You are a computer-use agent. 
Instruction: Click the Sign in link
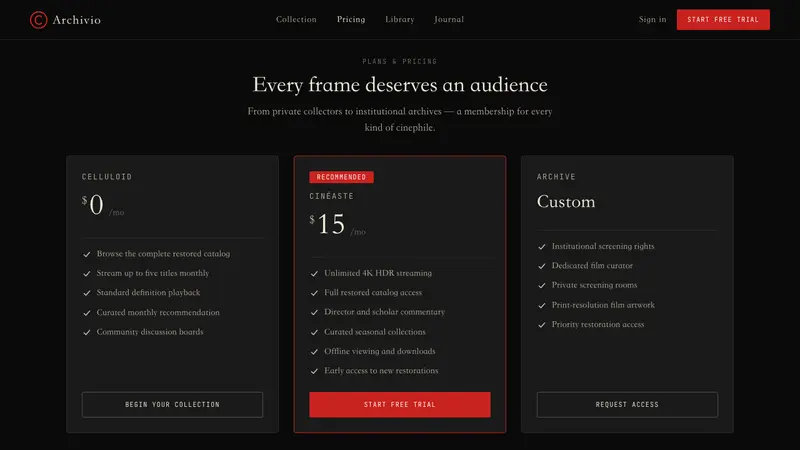653,19
